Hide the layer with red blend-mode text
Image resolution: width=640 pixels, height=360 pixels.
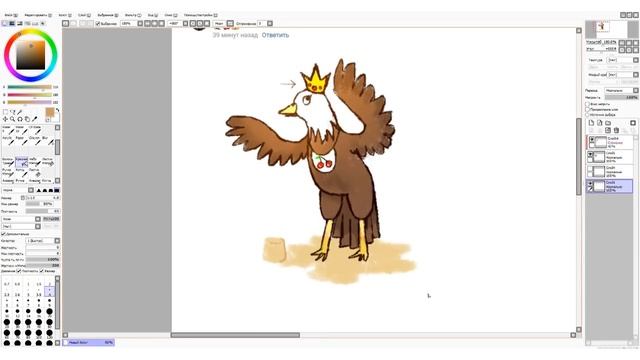[x=591, y=140]
